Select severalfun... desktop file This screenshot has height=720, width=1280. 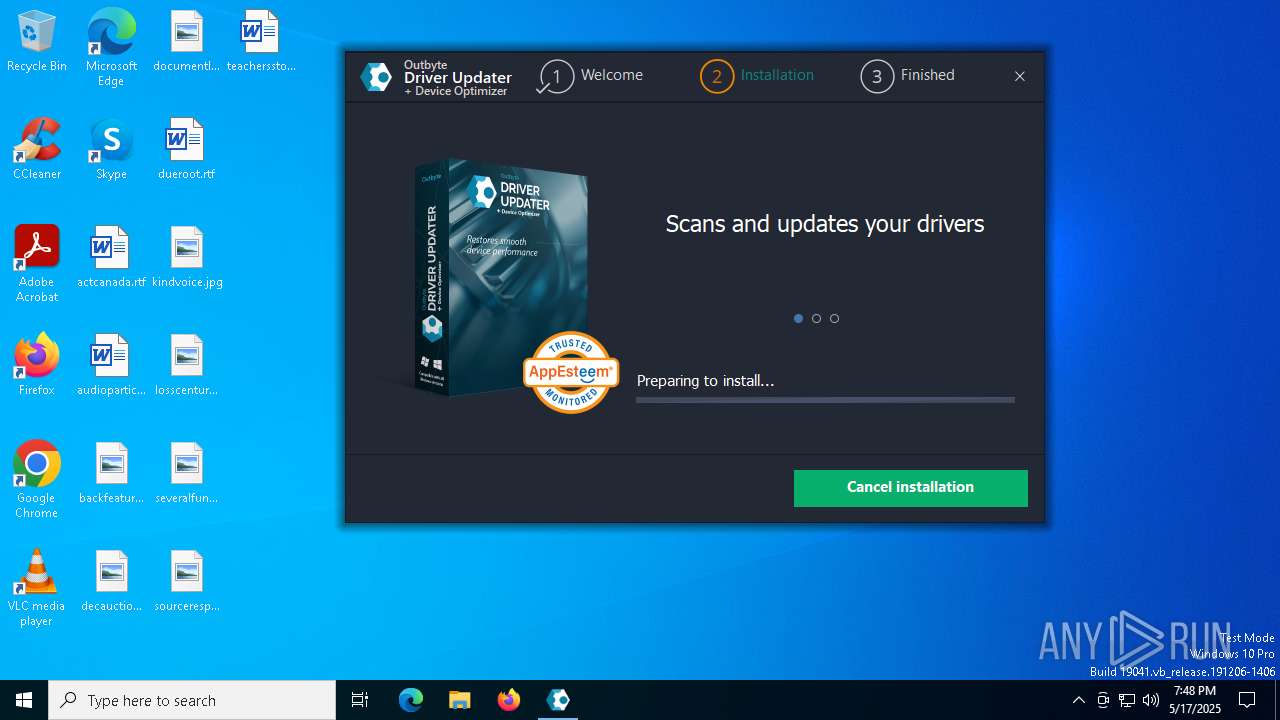coord(186,474)
